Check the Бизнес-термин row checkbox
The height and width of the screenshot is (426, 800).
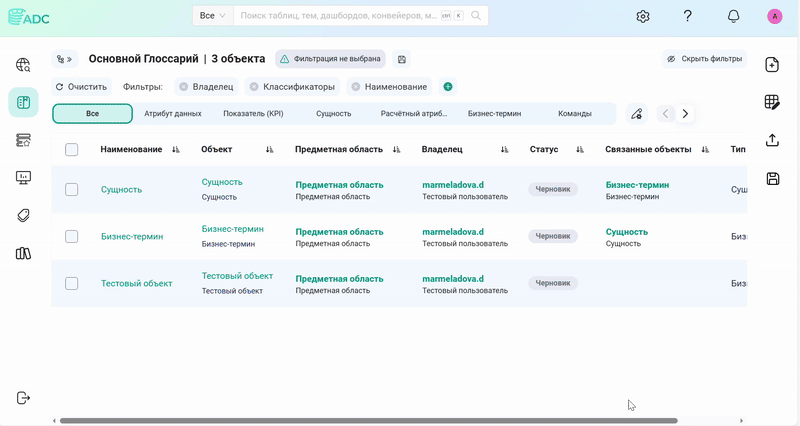pos(71,236)
